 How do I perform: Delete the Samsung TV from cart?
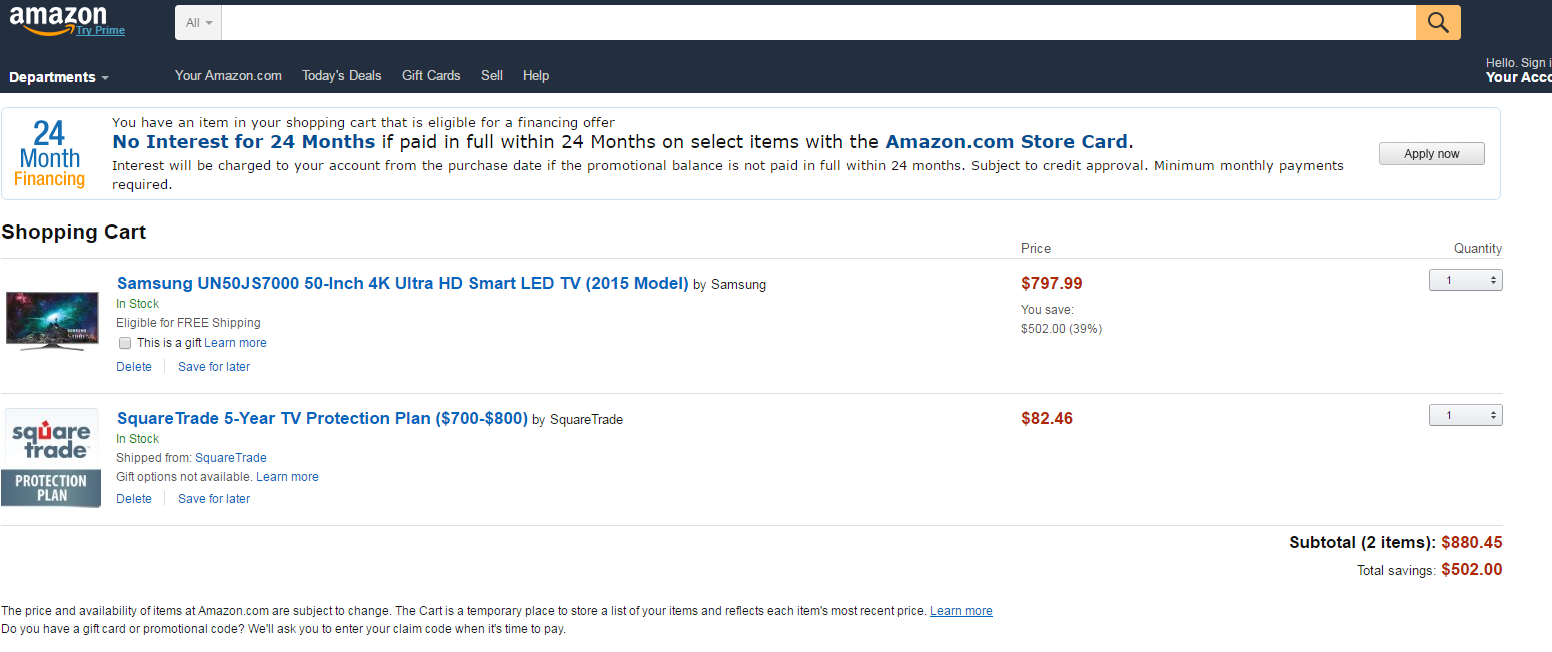click(134, 367)
